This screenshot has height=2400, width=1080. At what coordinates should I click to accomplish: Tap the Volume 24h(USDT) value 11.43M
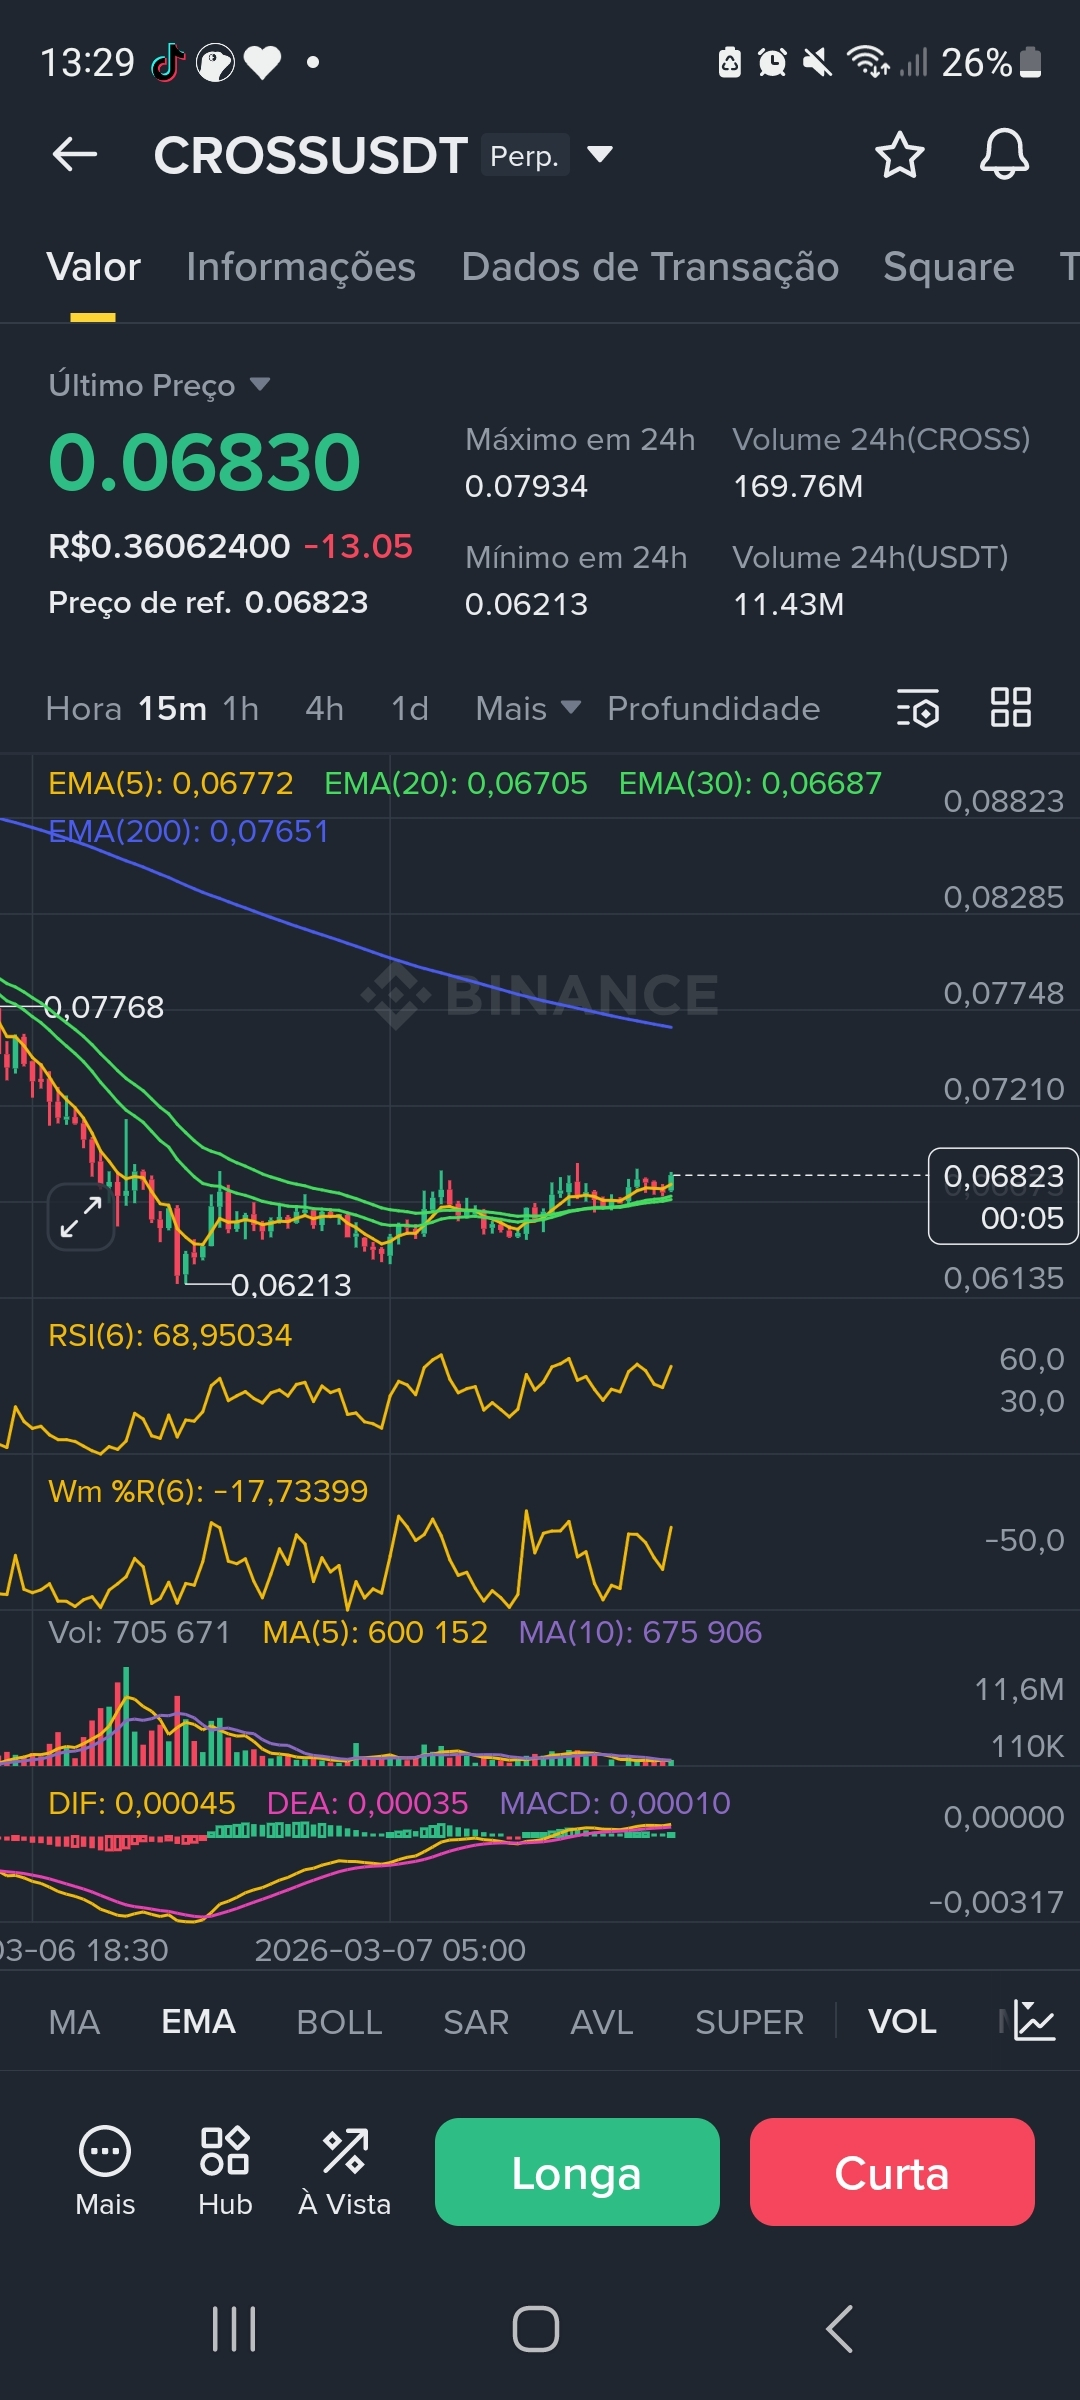788,604
